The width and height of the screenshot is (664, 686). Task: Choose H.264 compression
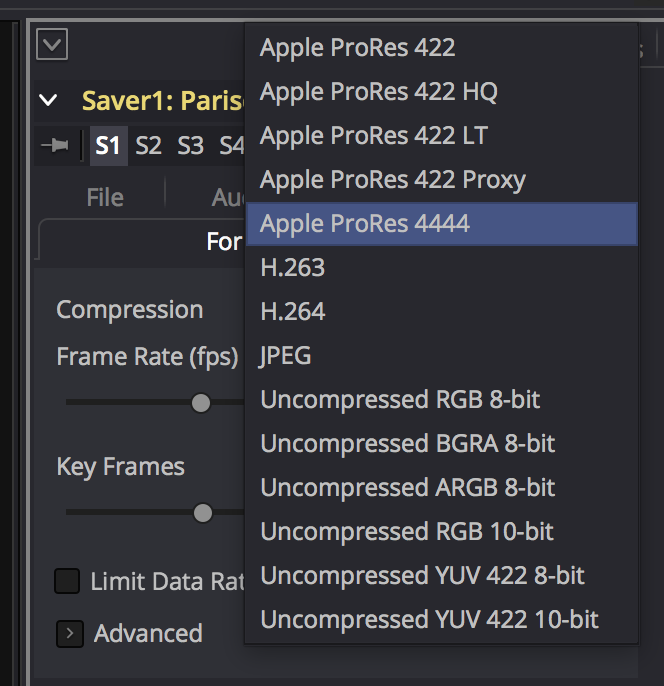(x=441, y=312)
